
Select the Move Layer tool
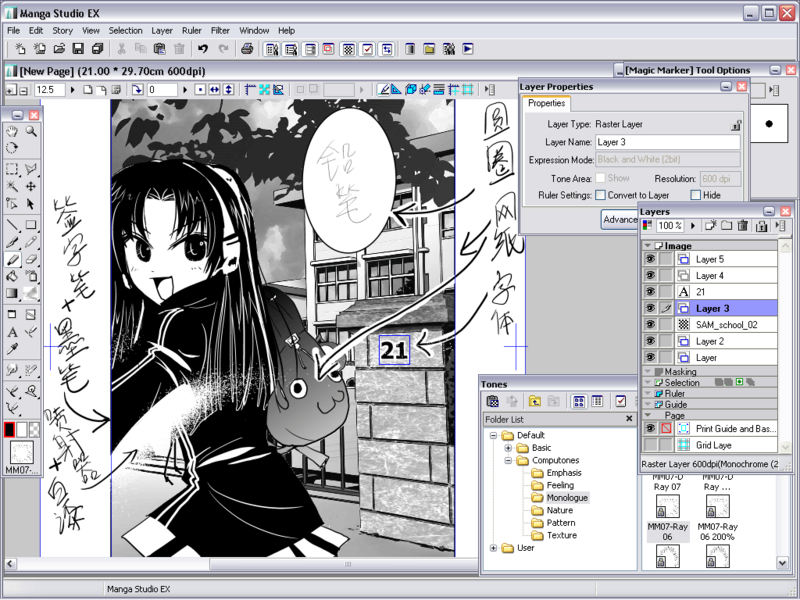click(x=31, y=186)
